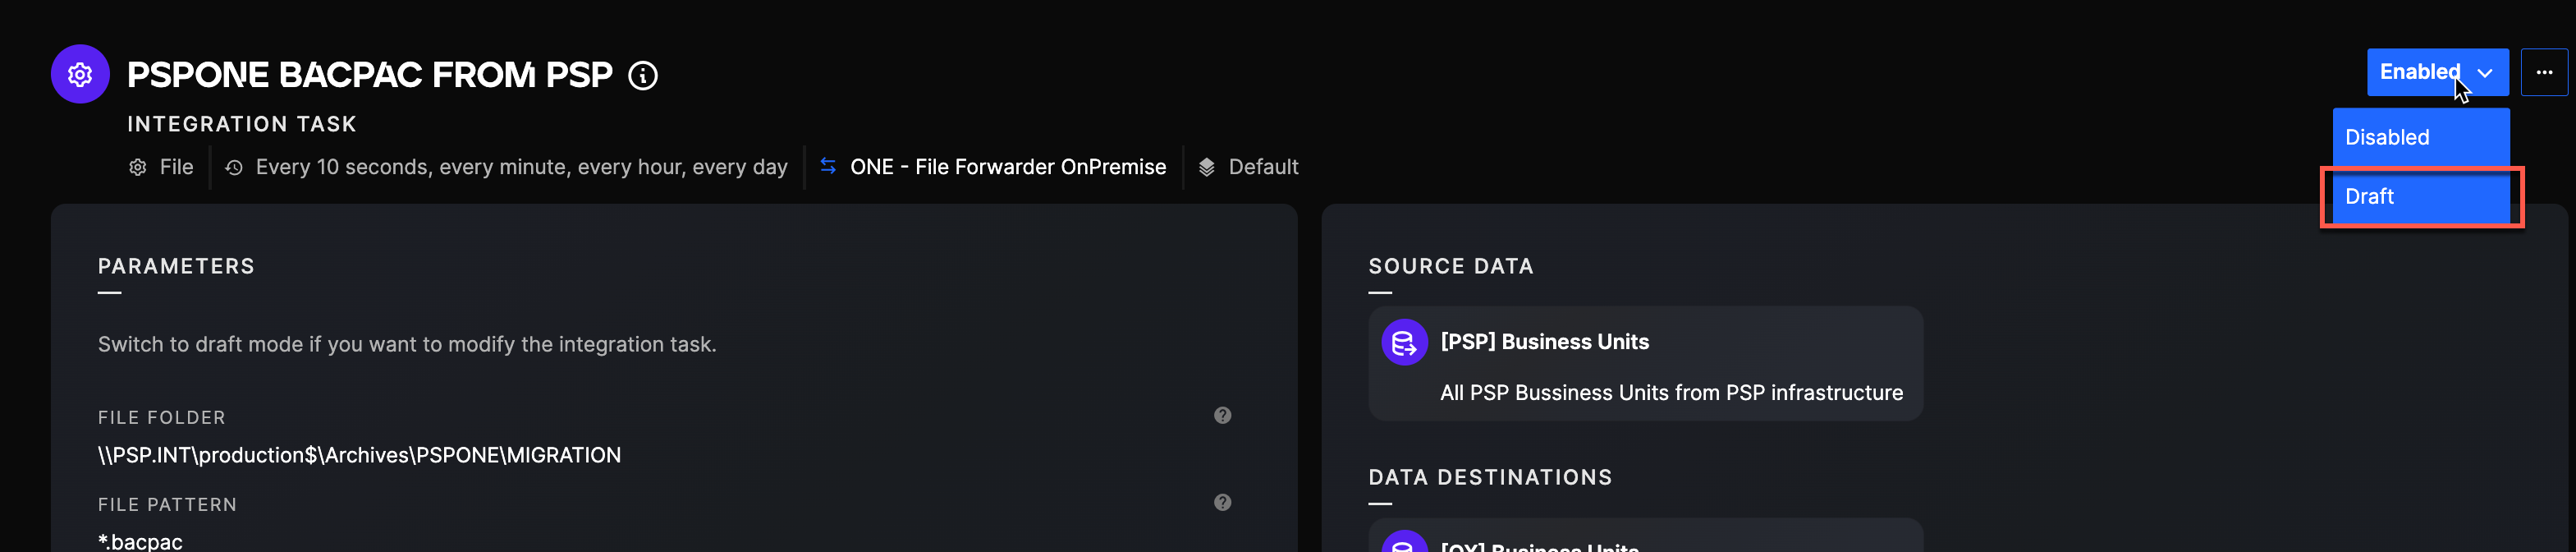Open the [PSP] Business Units source
Viewport: 2576px width, 552px height.
[x=1544, y=342]
